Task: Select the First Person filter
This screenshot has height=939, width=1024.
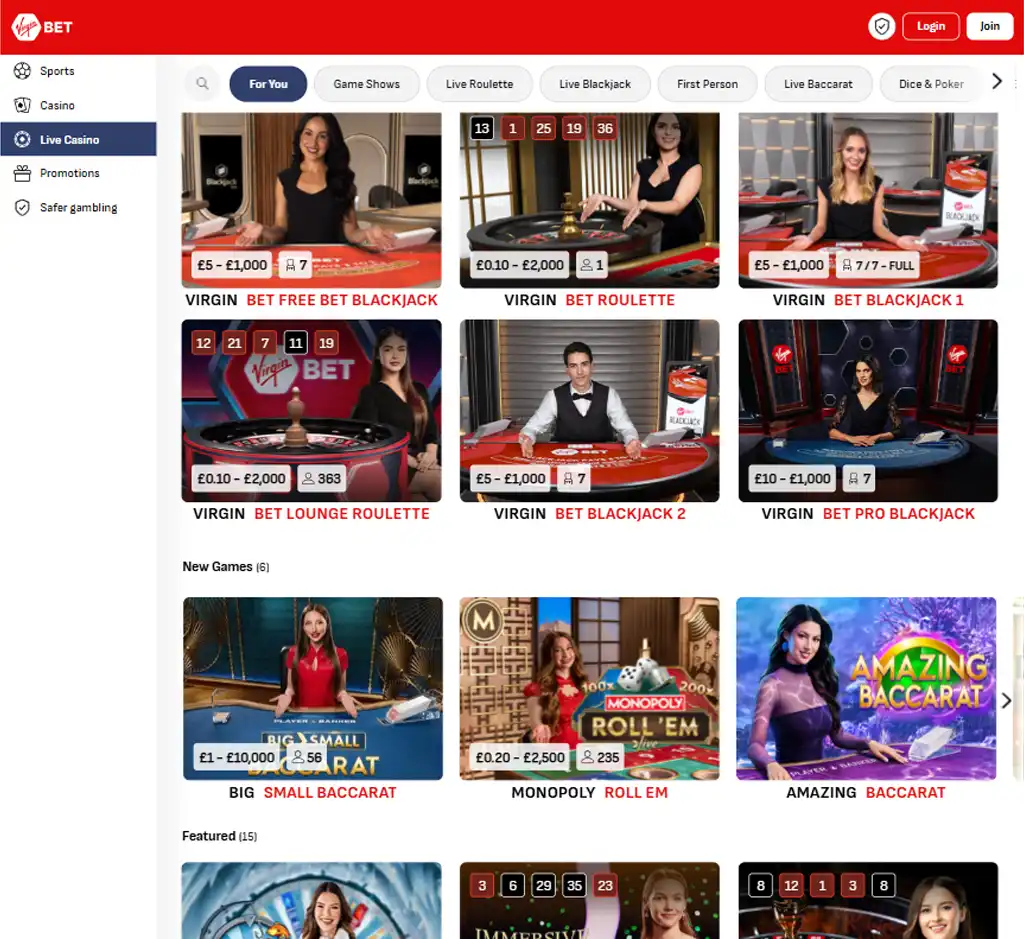Action: [707, 84]
